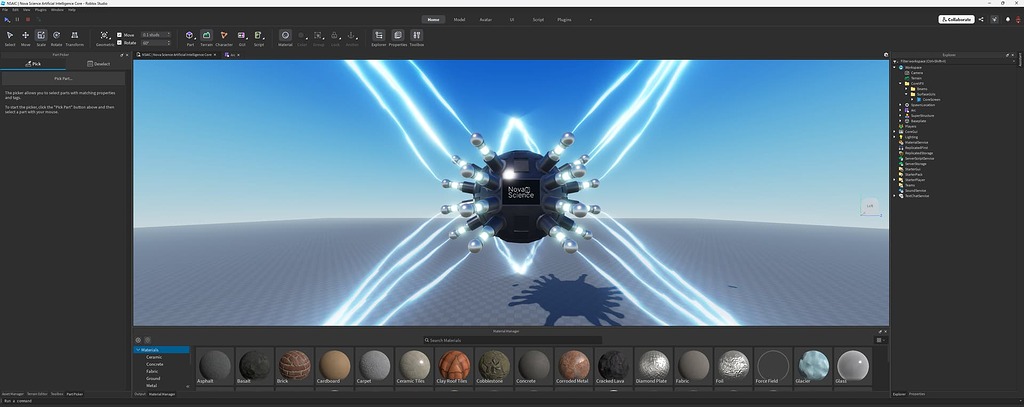Click the Character icon in toolbar
Image resolution: width=1024 pixels, height=407 pixels.
coord(224,38)
